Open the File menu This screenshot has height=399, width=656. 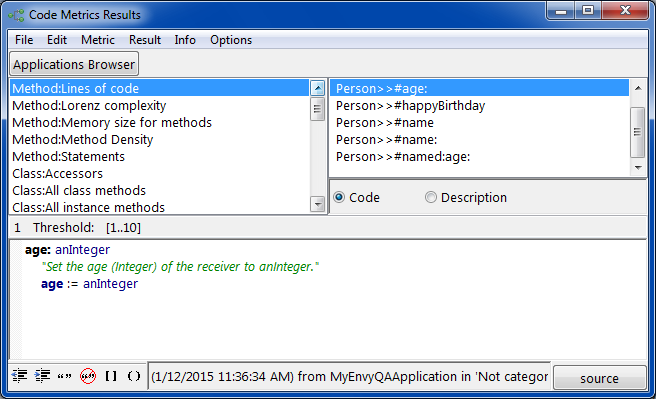click(24, 40)
